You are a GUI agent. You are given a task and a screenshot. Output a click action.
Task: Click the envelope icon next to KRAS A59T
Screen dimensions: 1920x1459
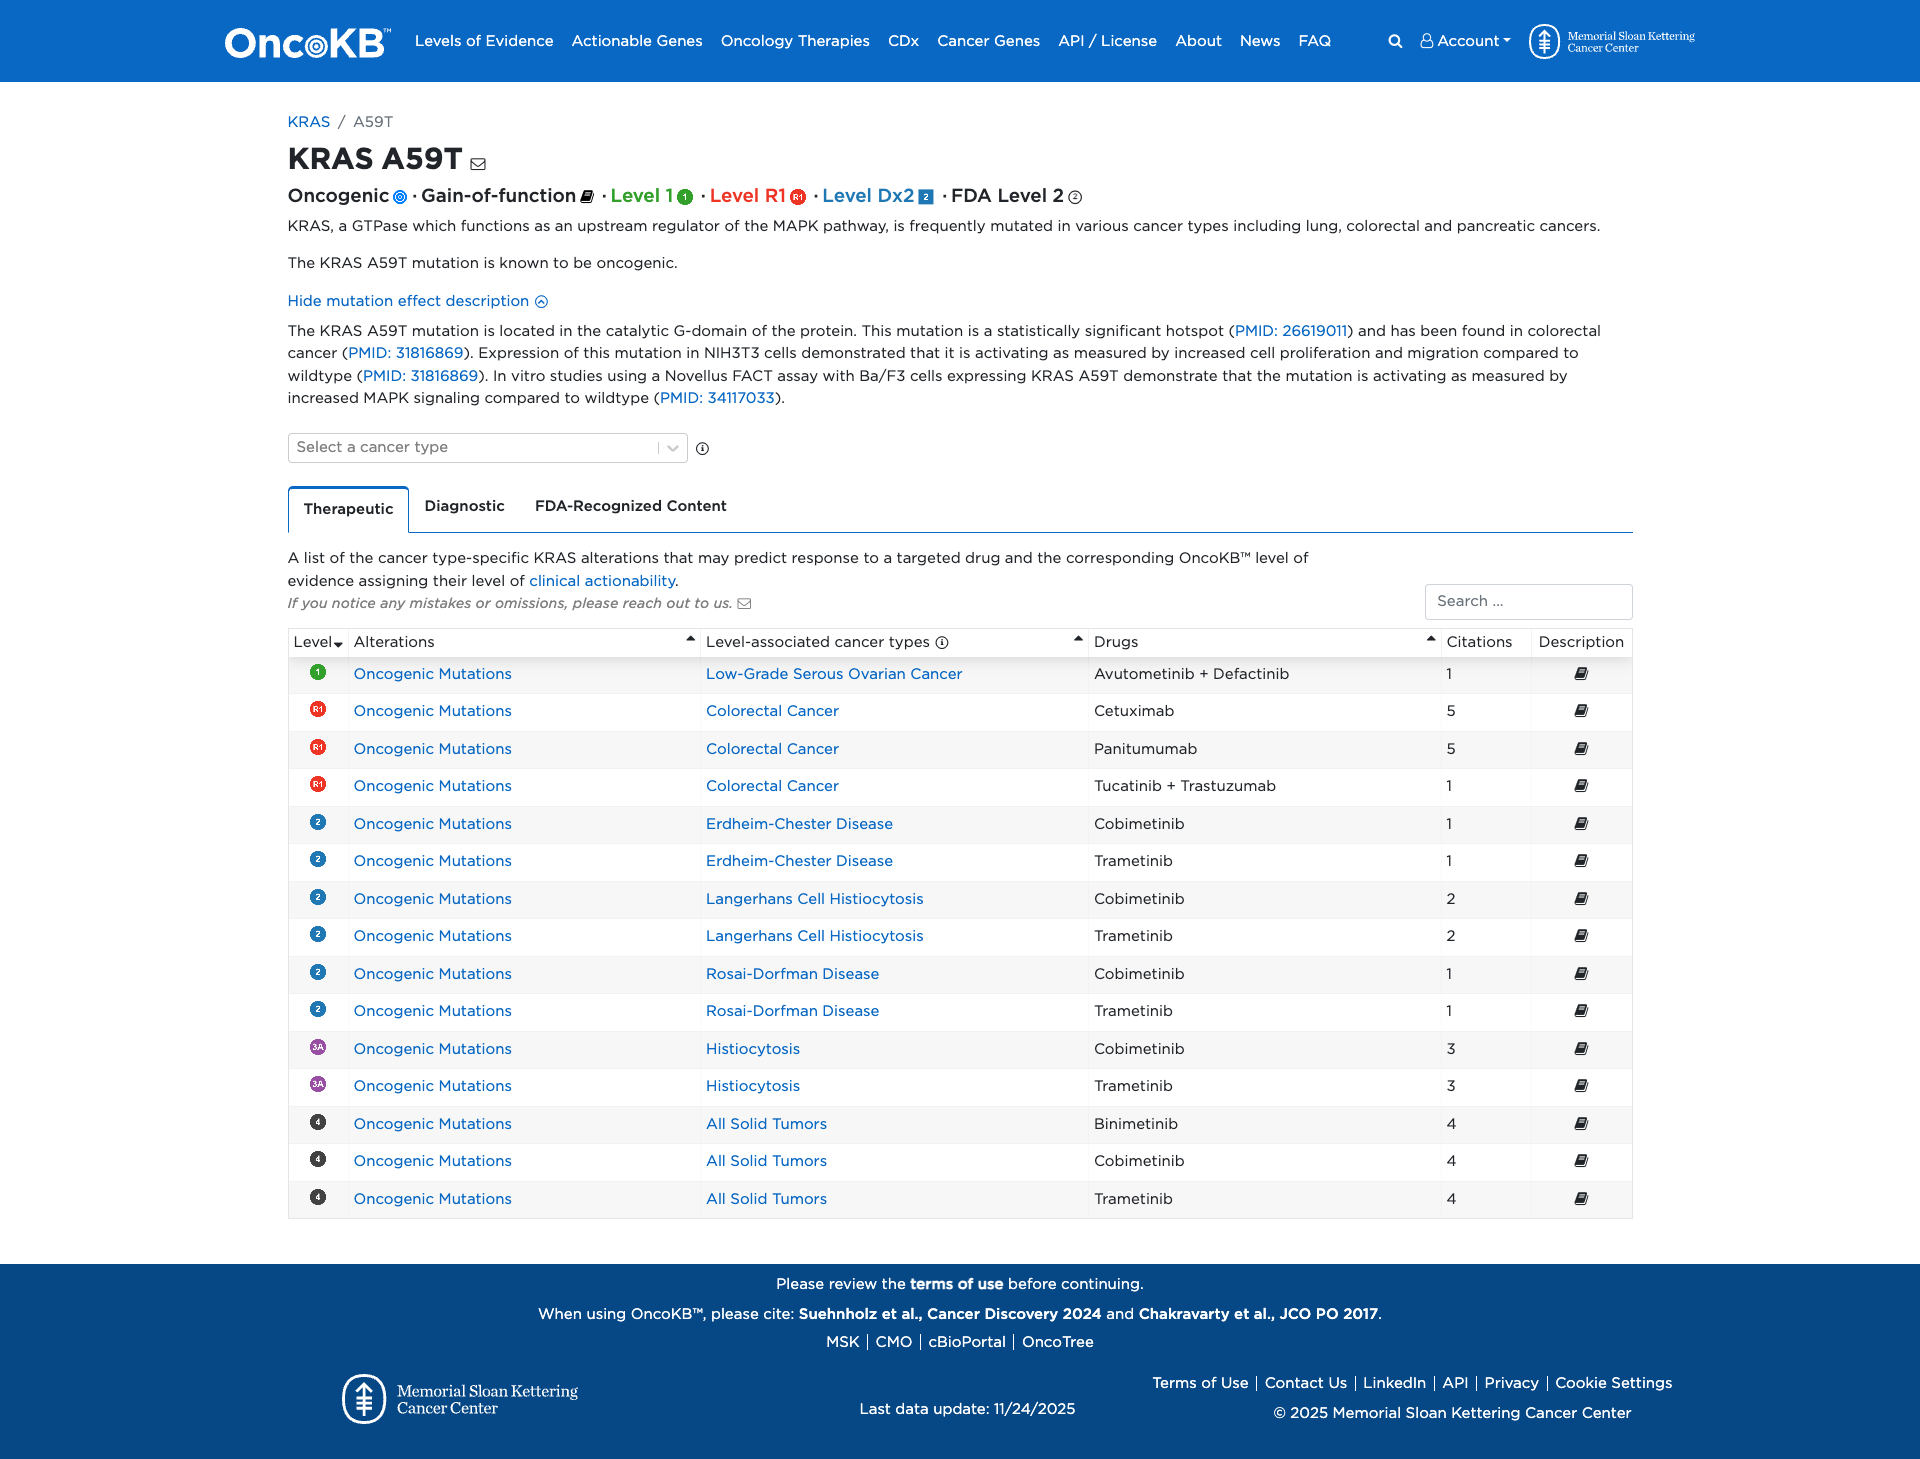coord(480,163)
